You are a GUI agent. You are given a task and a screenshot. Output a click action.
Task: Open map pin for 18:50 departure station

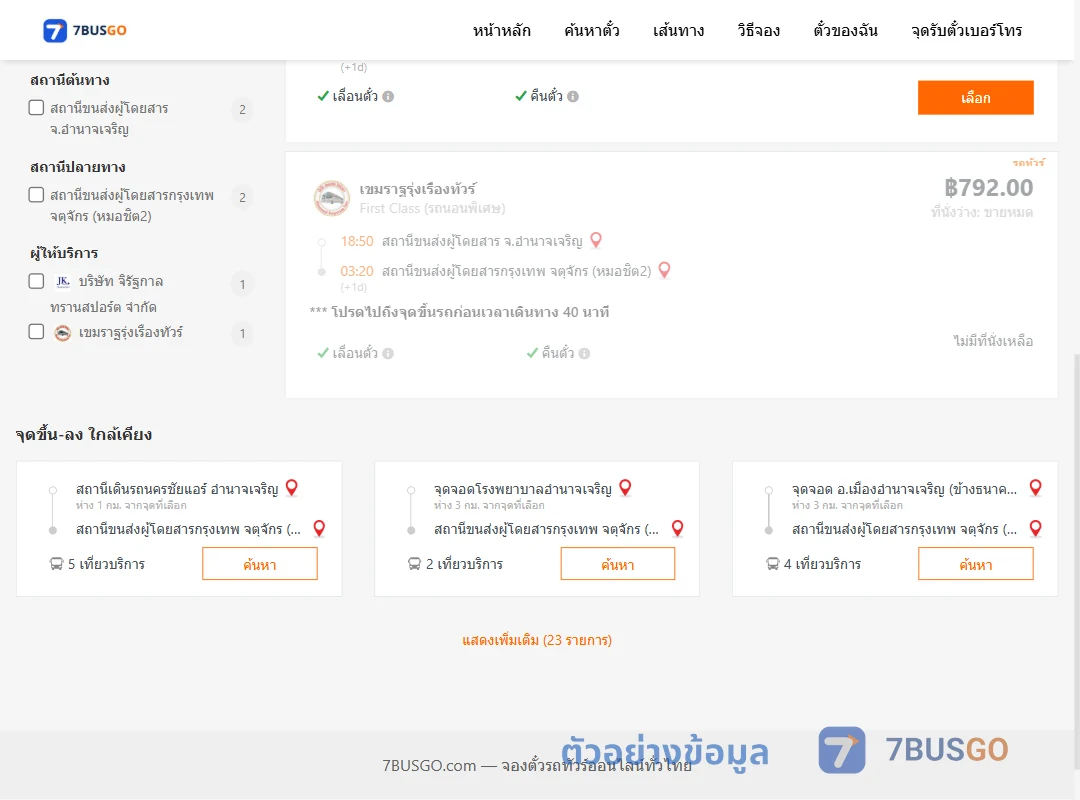596,240
